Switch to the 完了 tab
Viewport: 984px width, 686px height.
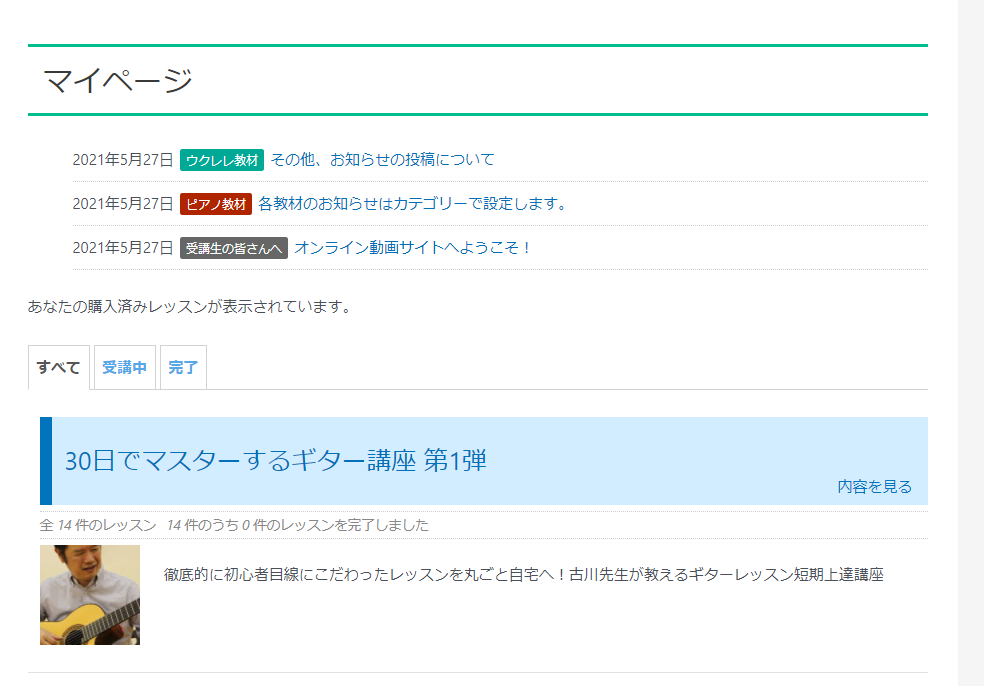(x=183, y=367)
